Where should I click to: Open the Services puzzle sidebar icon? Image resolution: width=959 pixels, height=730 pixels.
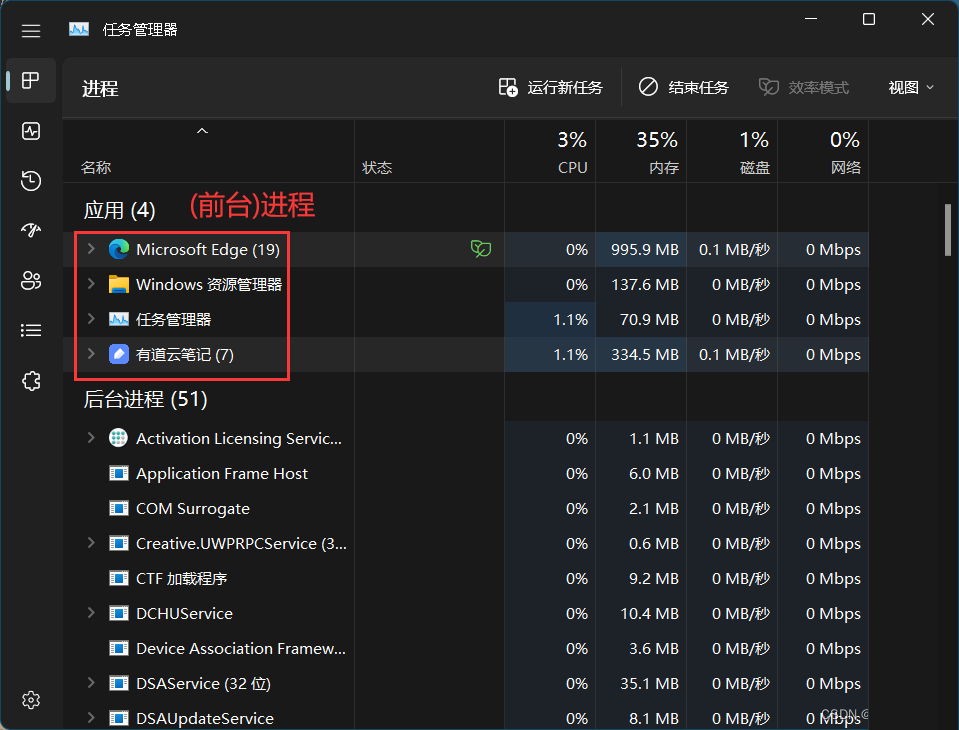point(31,381)
